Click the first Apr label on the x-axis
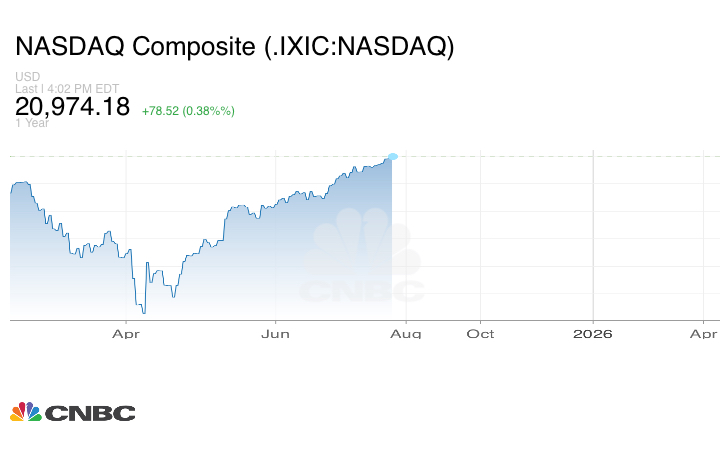720x450 pixels. 125,333
